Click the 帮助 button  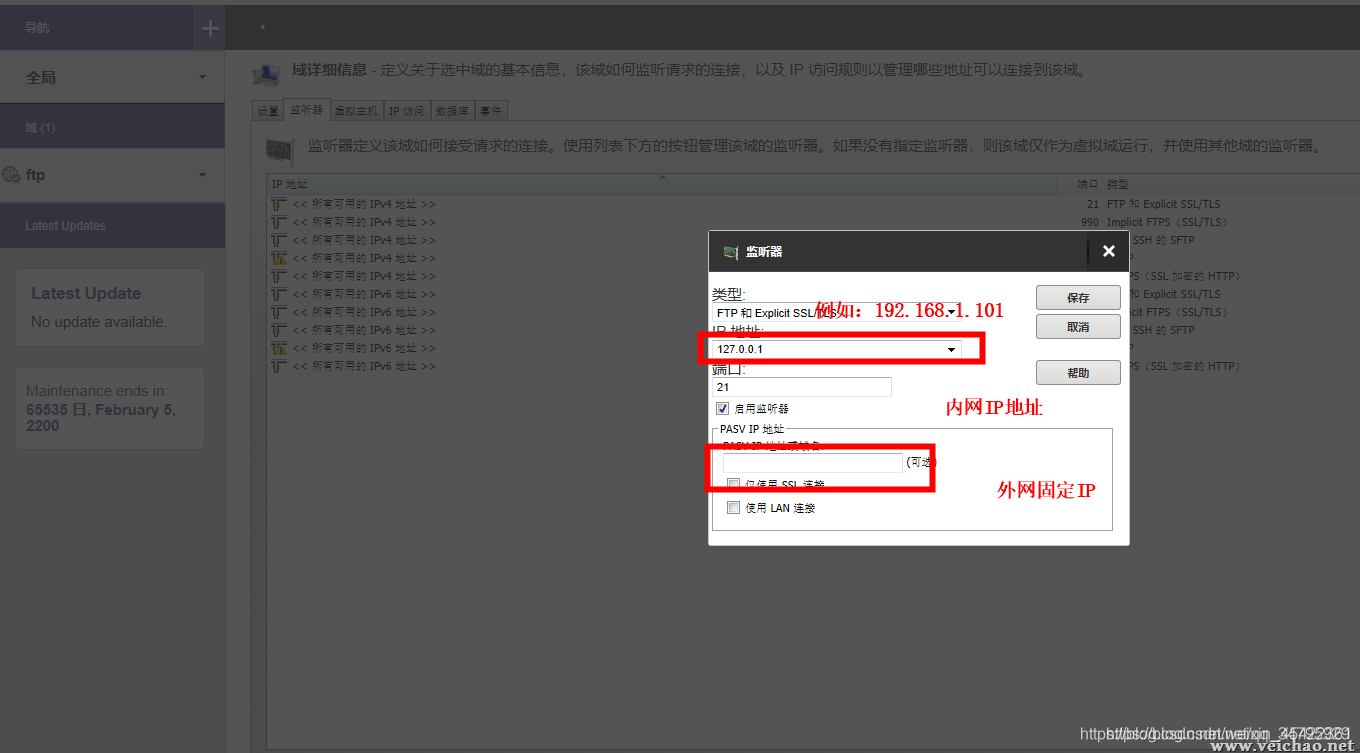(x=1078, y=372)
